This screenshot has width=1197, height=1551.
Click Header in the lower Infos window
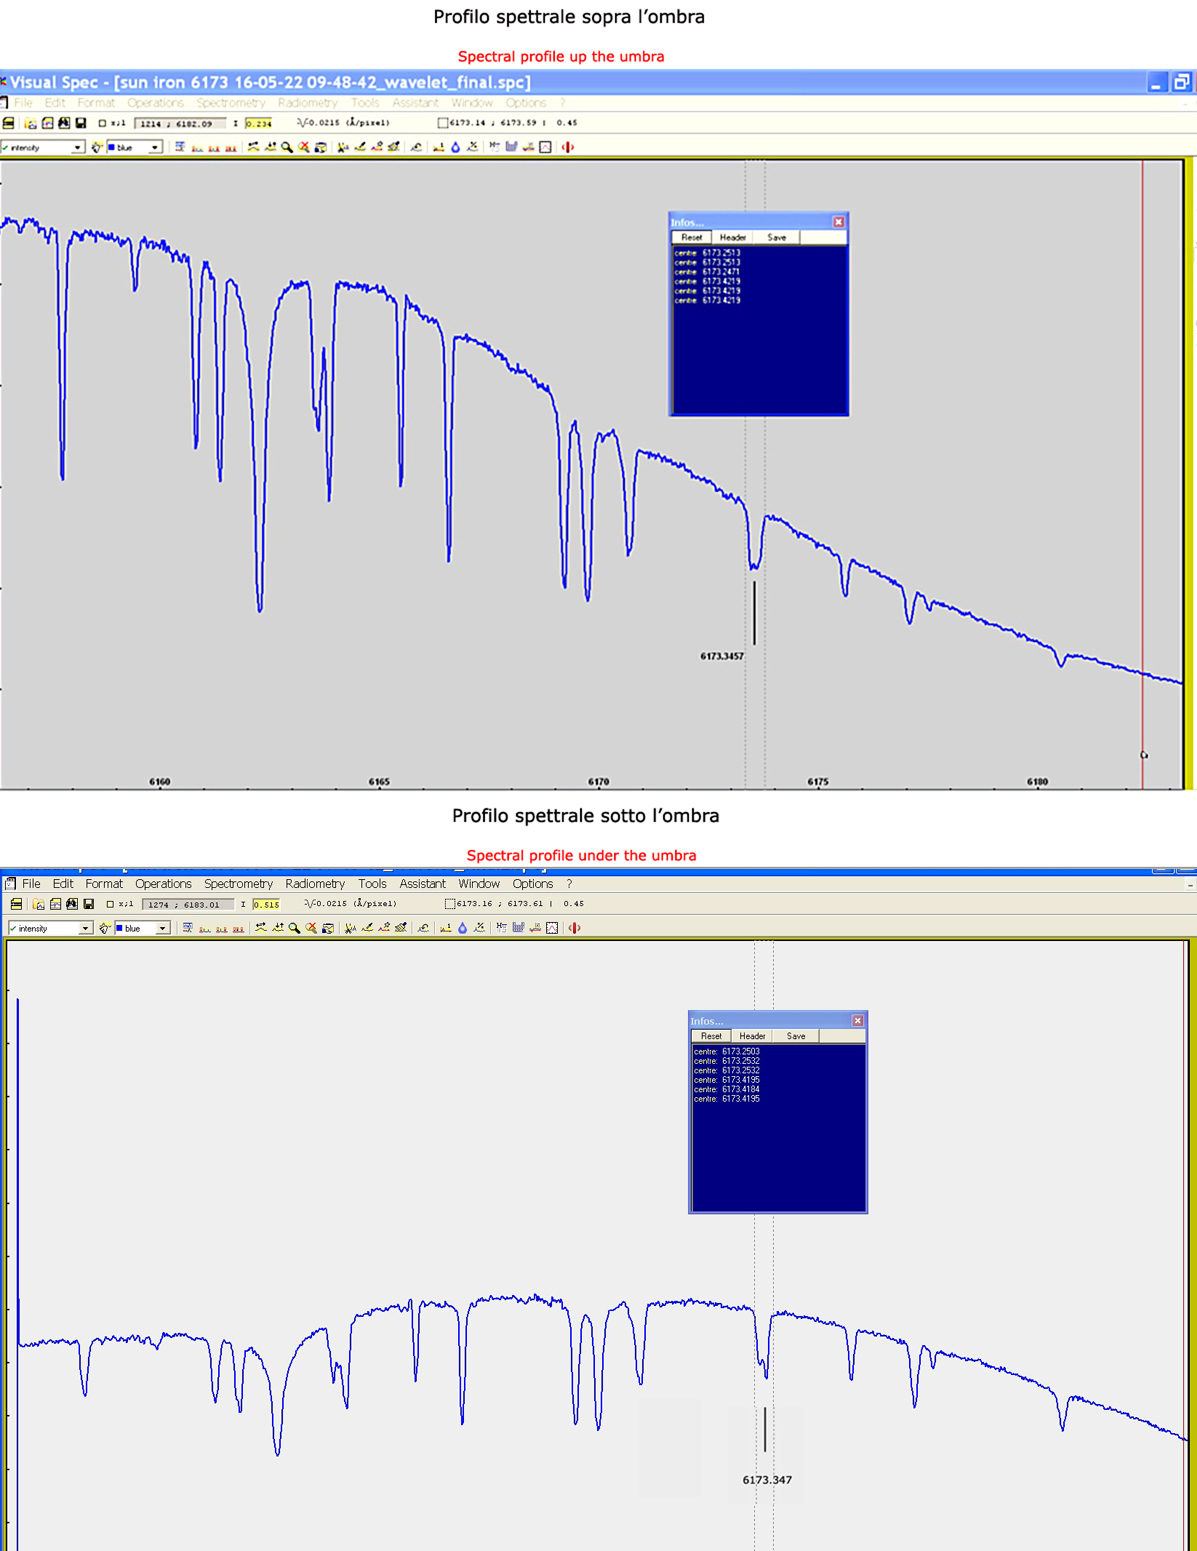[752, 1037]
